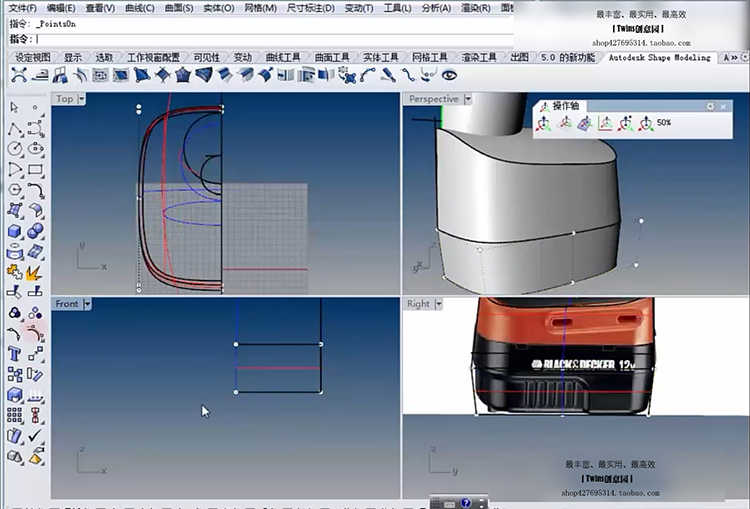Select the Text object tool

point(15,353)
